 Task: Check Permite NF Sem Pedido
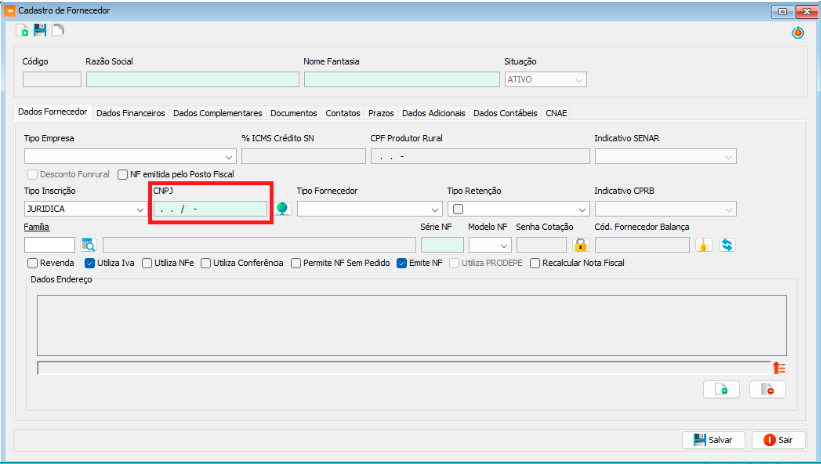coord(296,263)
